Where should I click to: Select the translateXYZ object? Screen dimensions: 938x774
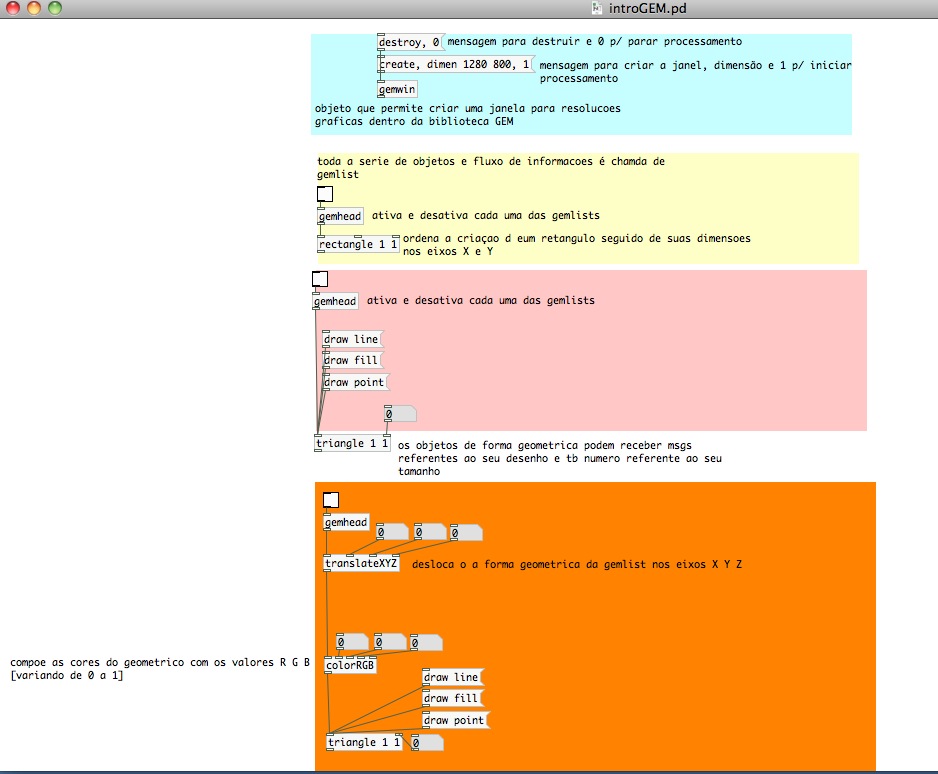click(362, 564)
